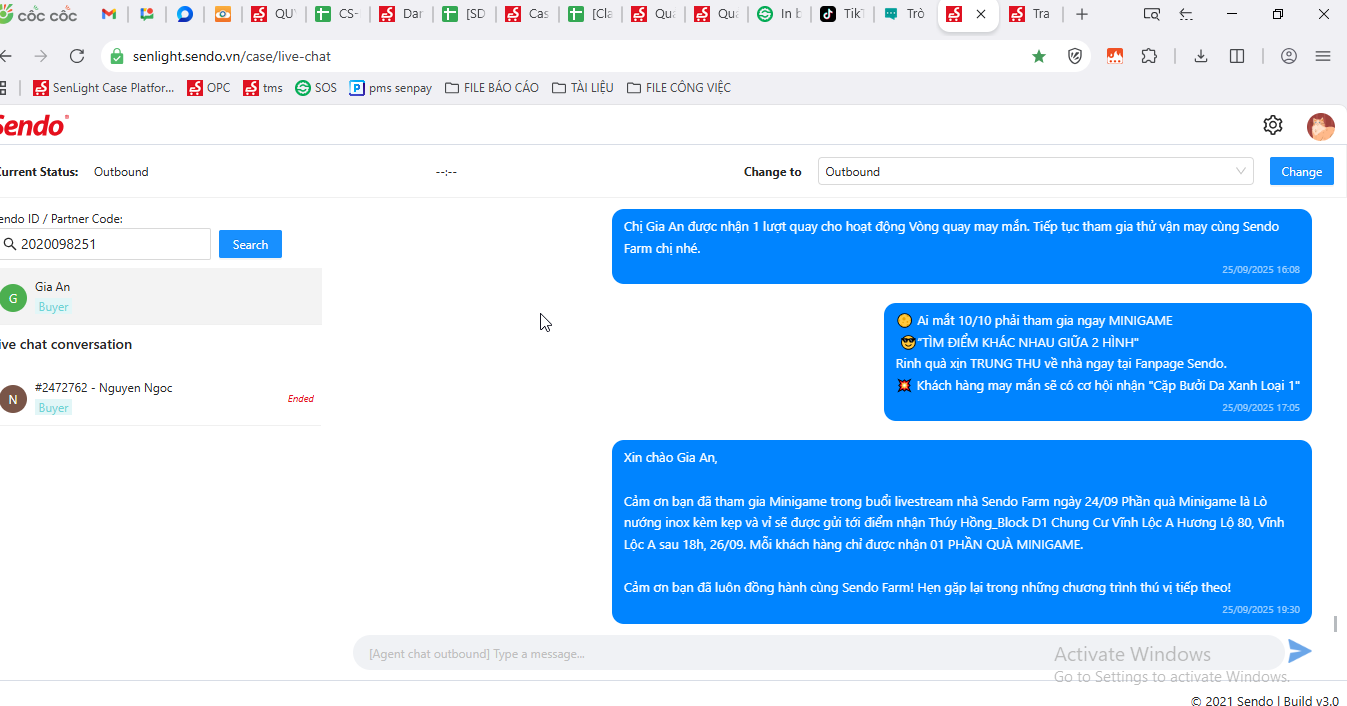
Task: Click the 'Live chat conversation' heading
Action: click(65, 344)
